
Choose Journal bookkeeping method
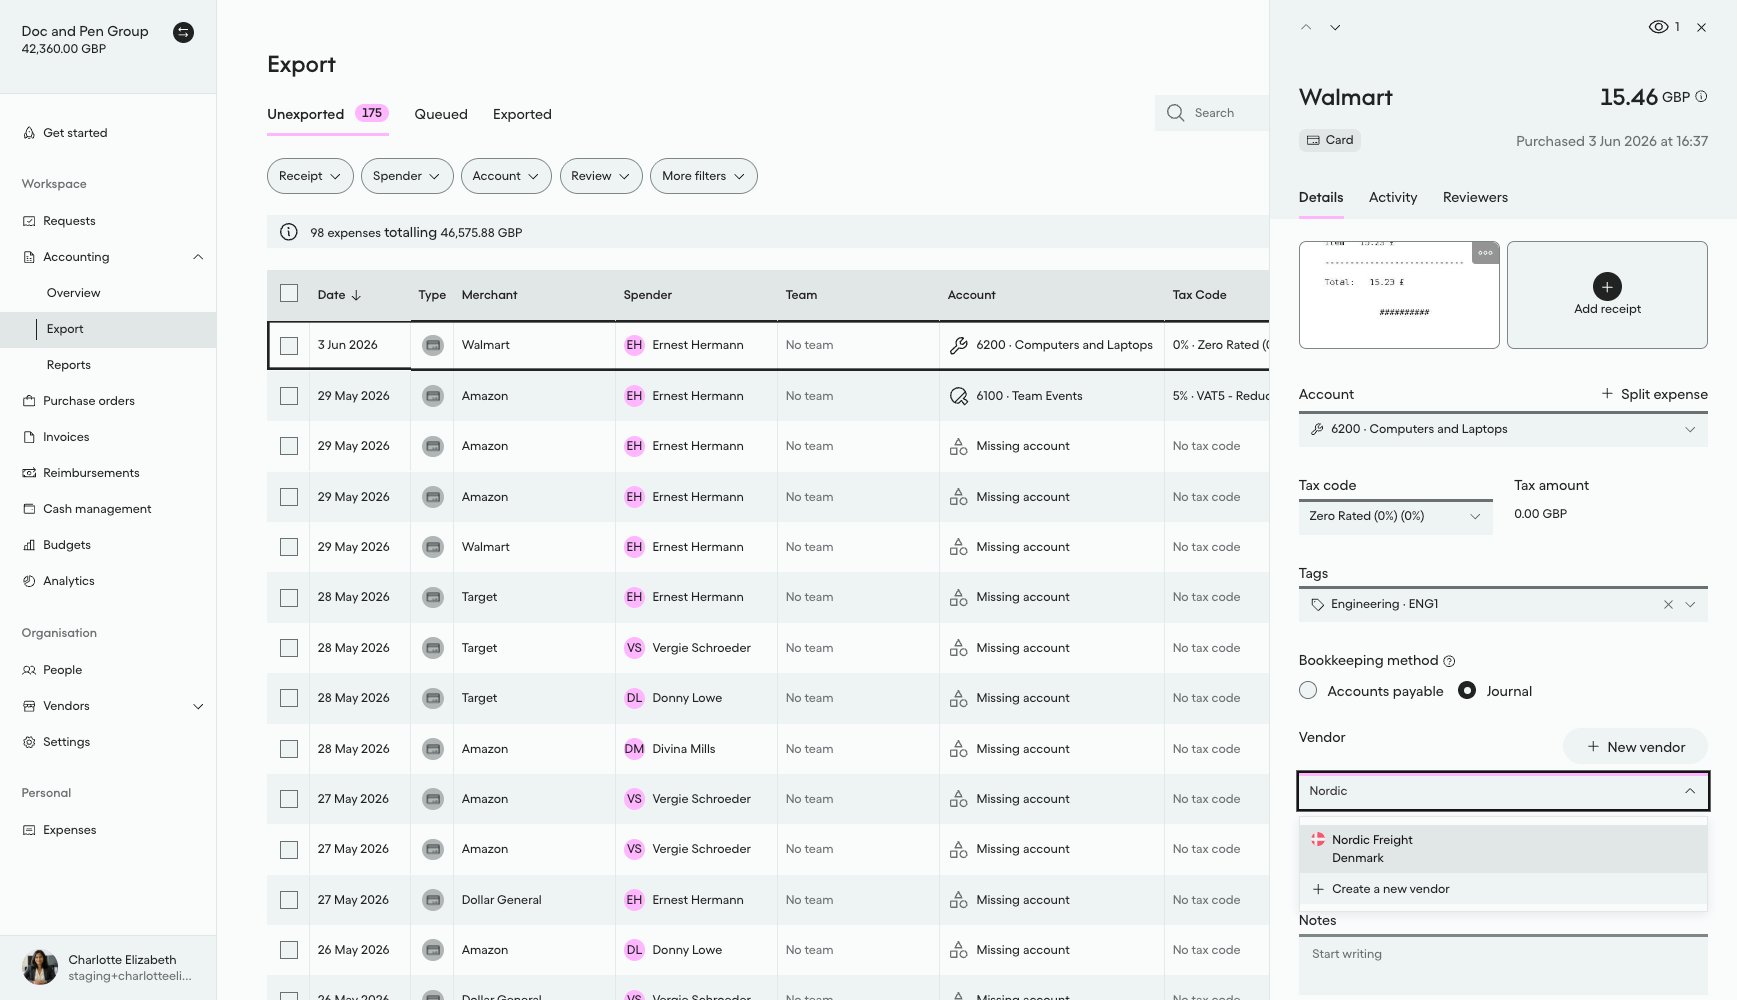point(1467,690)
